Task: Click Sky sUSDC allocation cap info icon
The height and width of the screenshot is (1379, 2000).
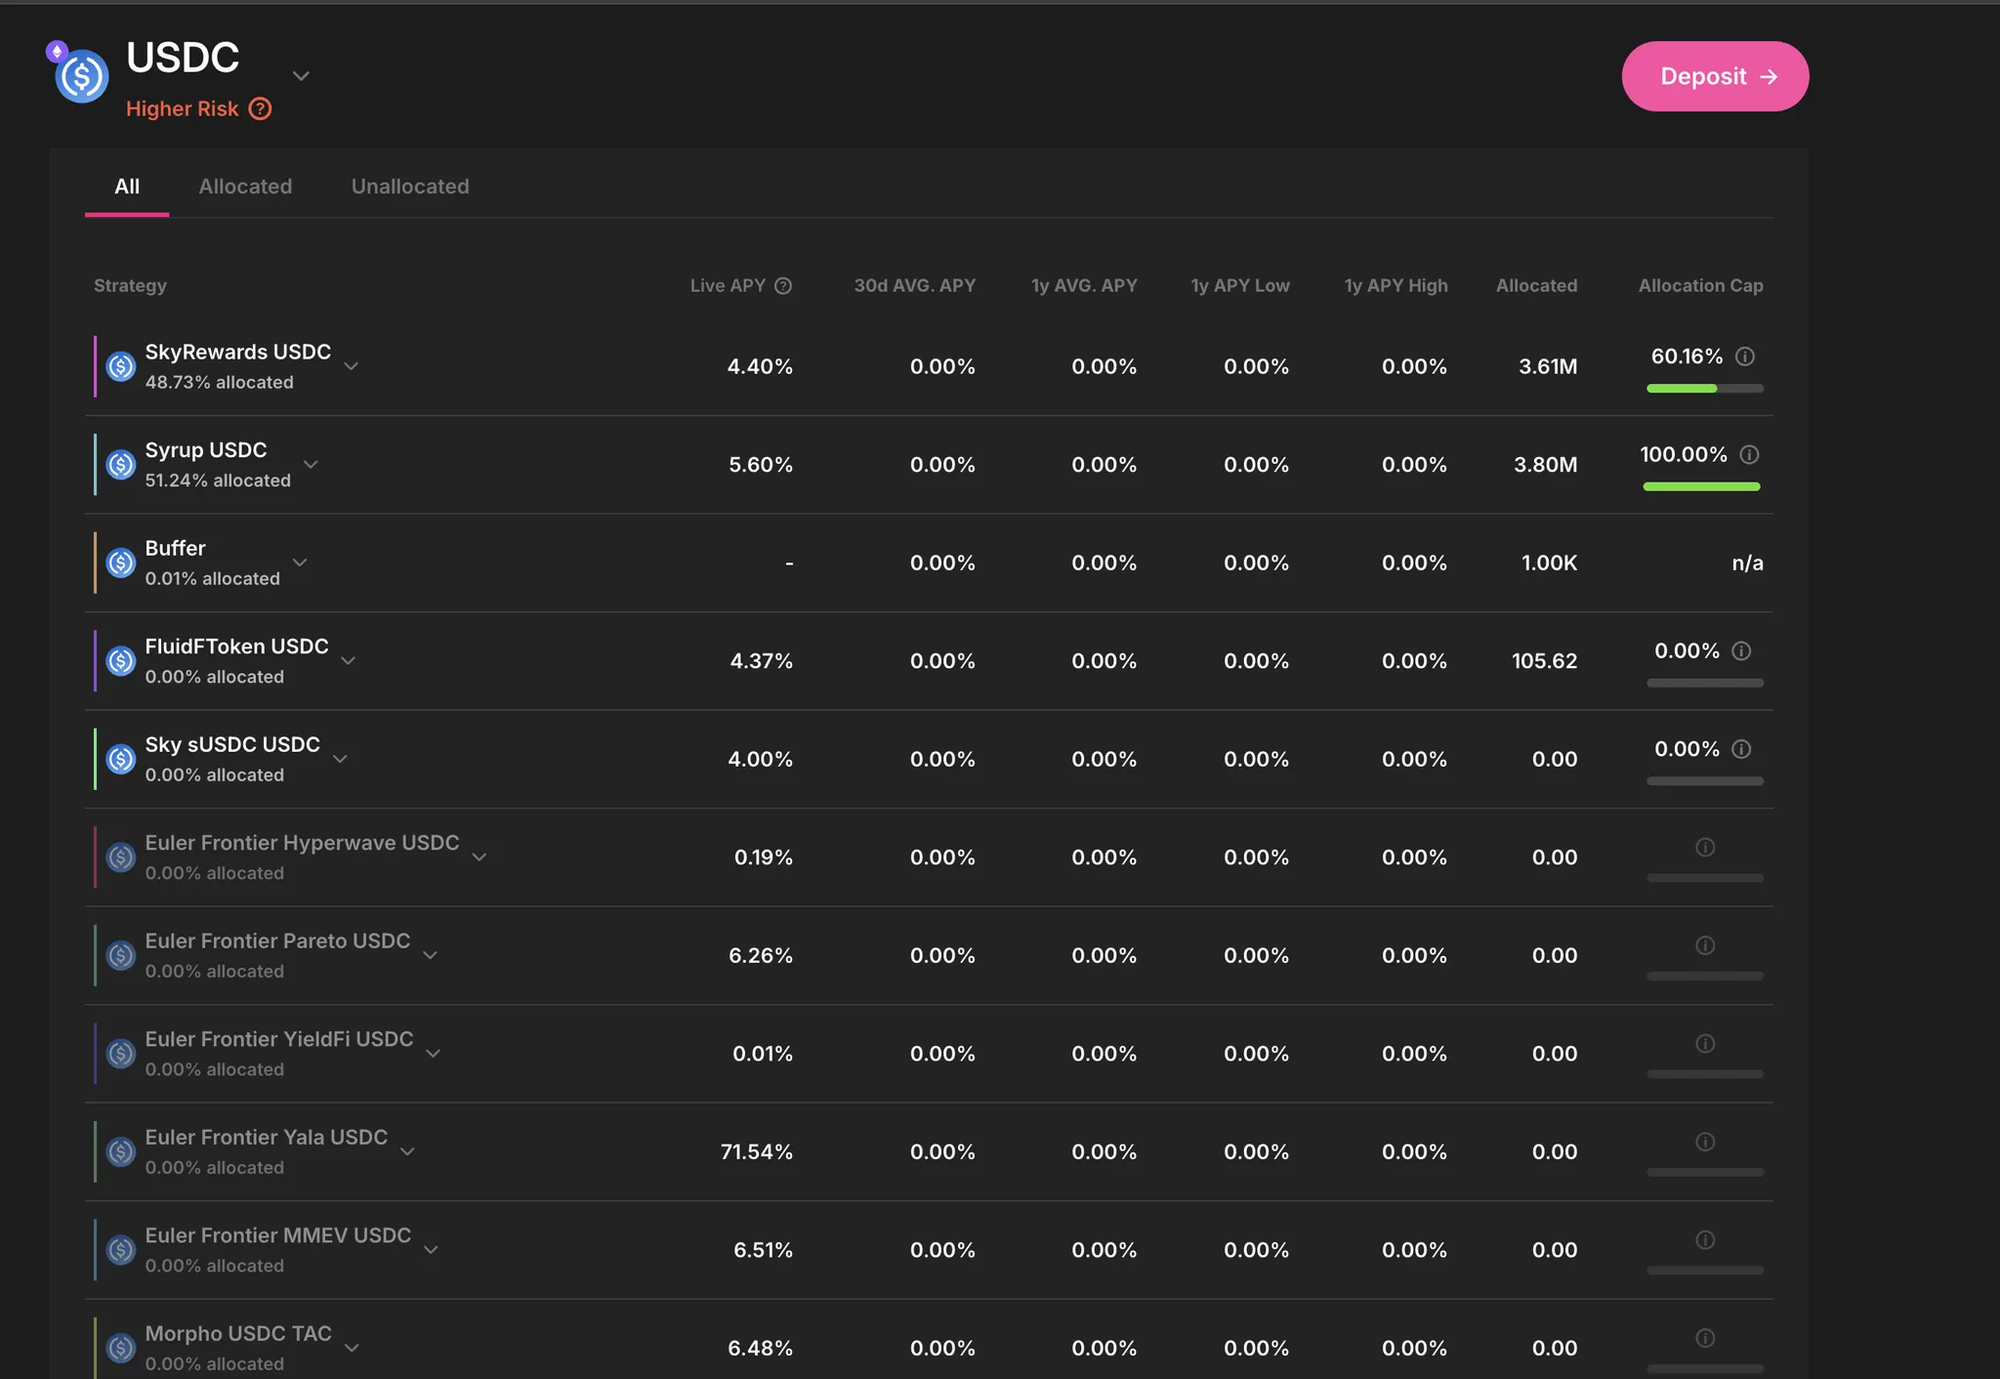Action: (1741, 749)
